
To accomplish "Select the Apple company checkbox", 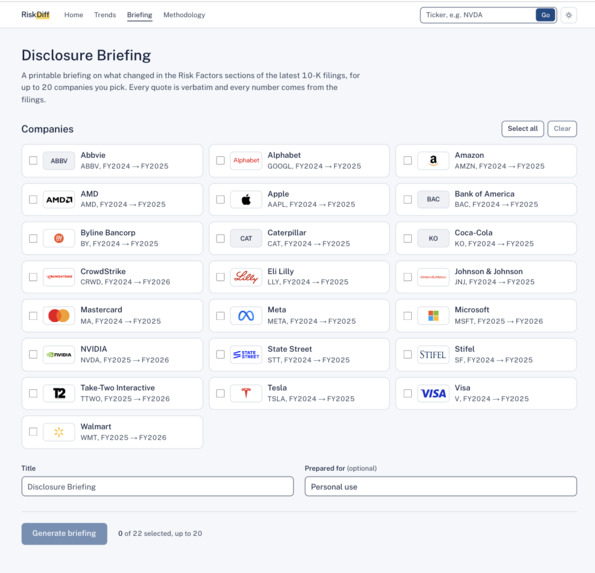I will 220,200.
